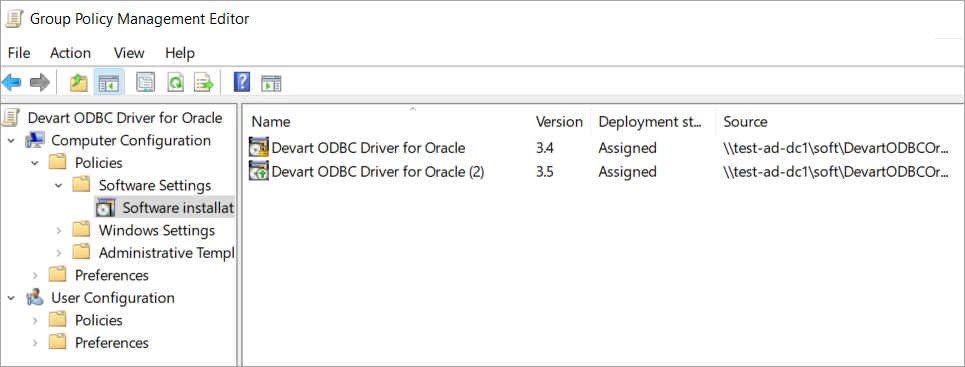This screenshot has width=965, height=367.
Task: Click the Administrative Templates folder icon
Action: 82,252
